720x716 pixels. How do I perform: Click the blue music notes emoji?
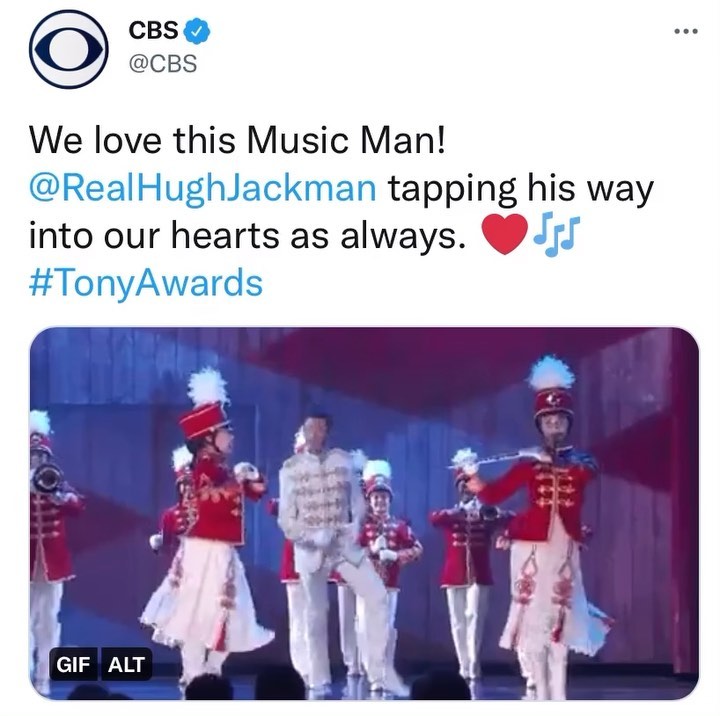[x=556, y=234]
